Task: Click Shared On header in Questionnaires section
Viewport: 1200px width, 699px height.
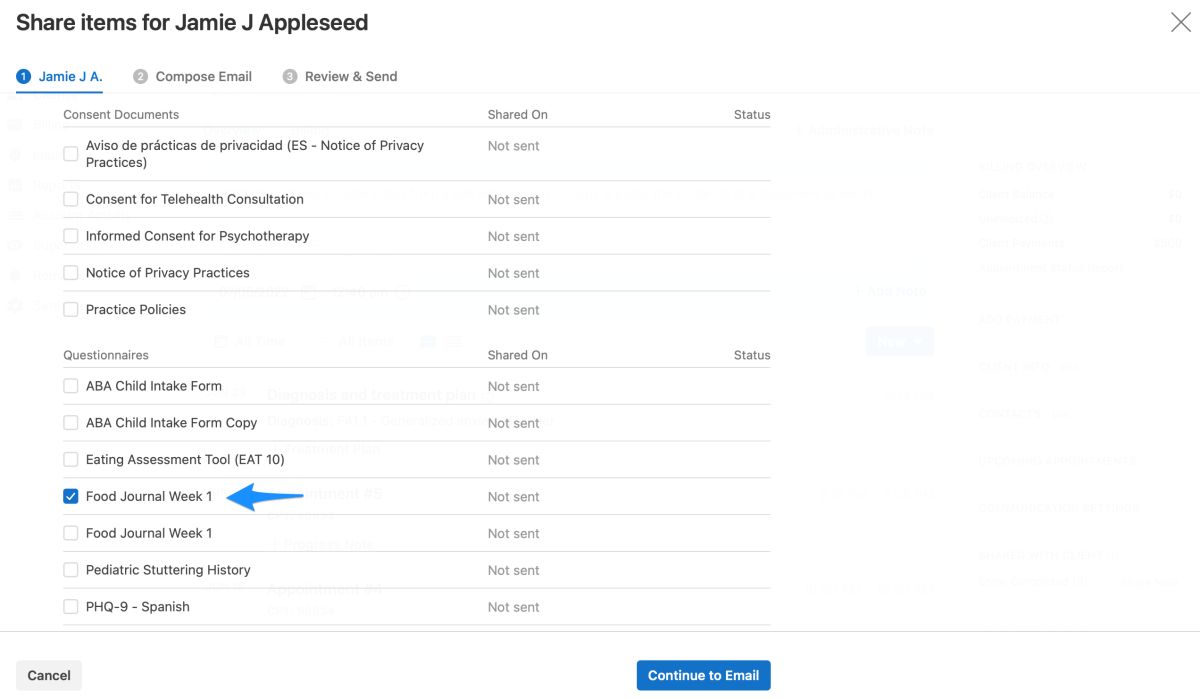Action: pyautogui.click(x=518, y=355)
